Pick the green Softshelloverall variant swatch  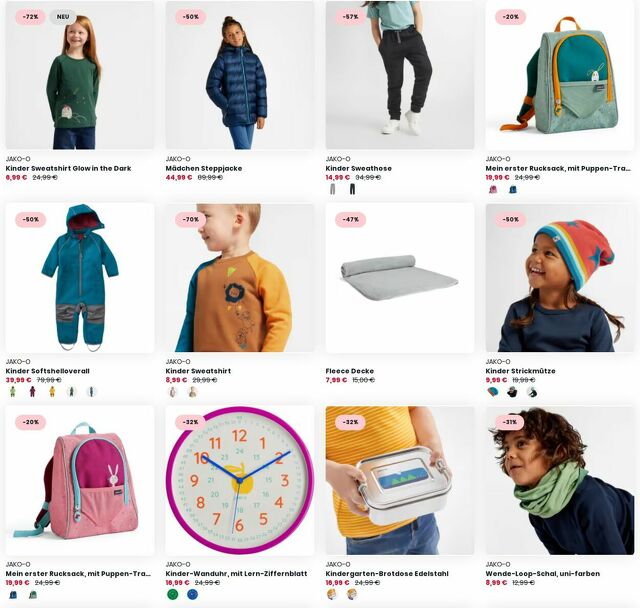click(13, 392)
